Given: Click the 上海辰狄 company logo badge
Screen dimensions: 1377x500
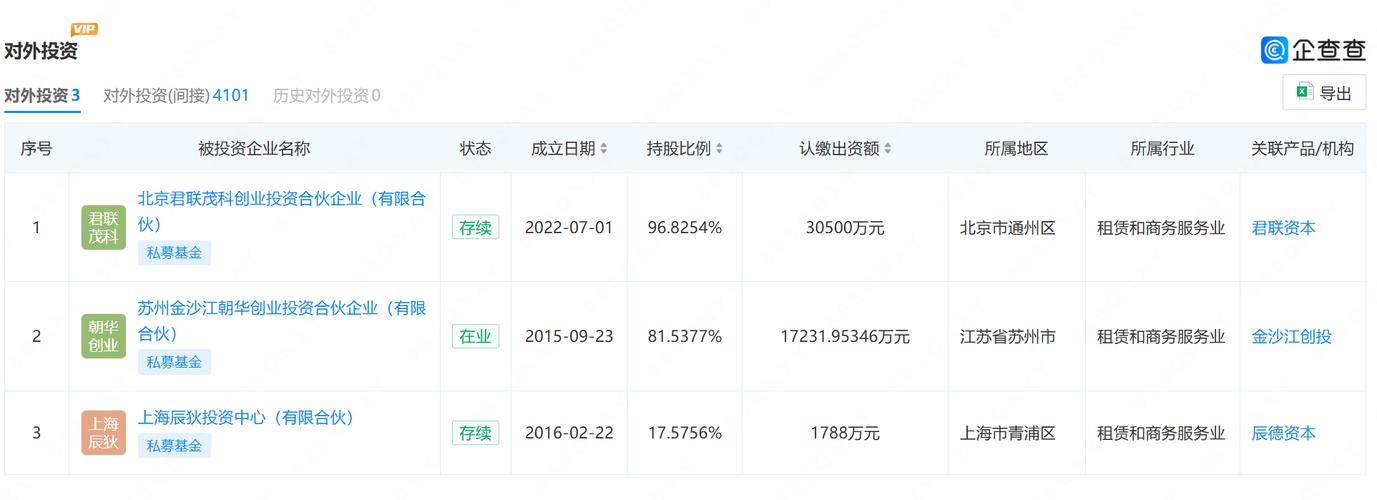Looking at the screenshot, I should click(104, 433).
